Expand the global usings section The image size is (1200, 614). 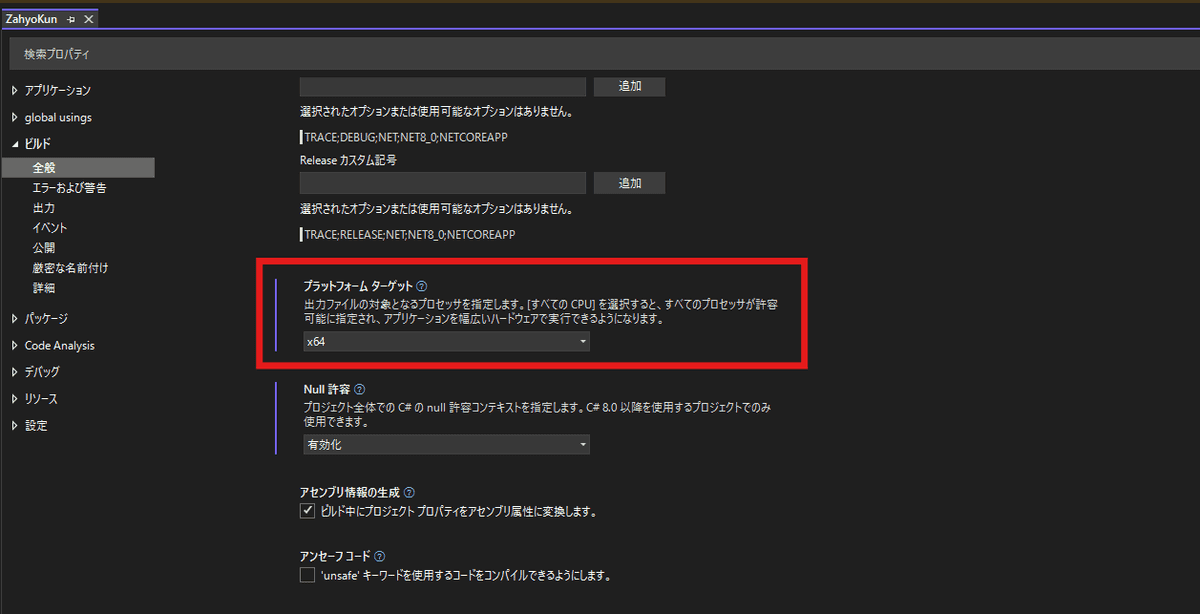tap(14, 117)
